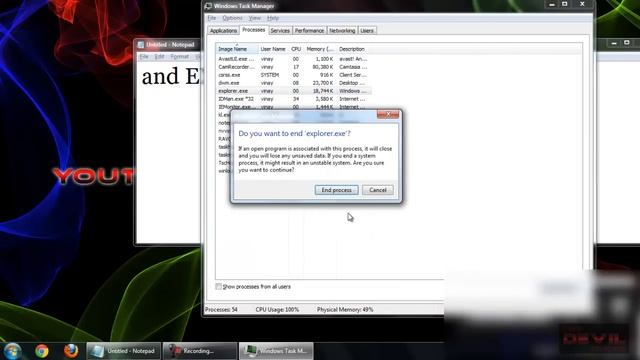Click the Windows Start orb

12,351
